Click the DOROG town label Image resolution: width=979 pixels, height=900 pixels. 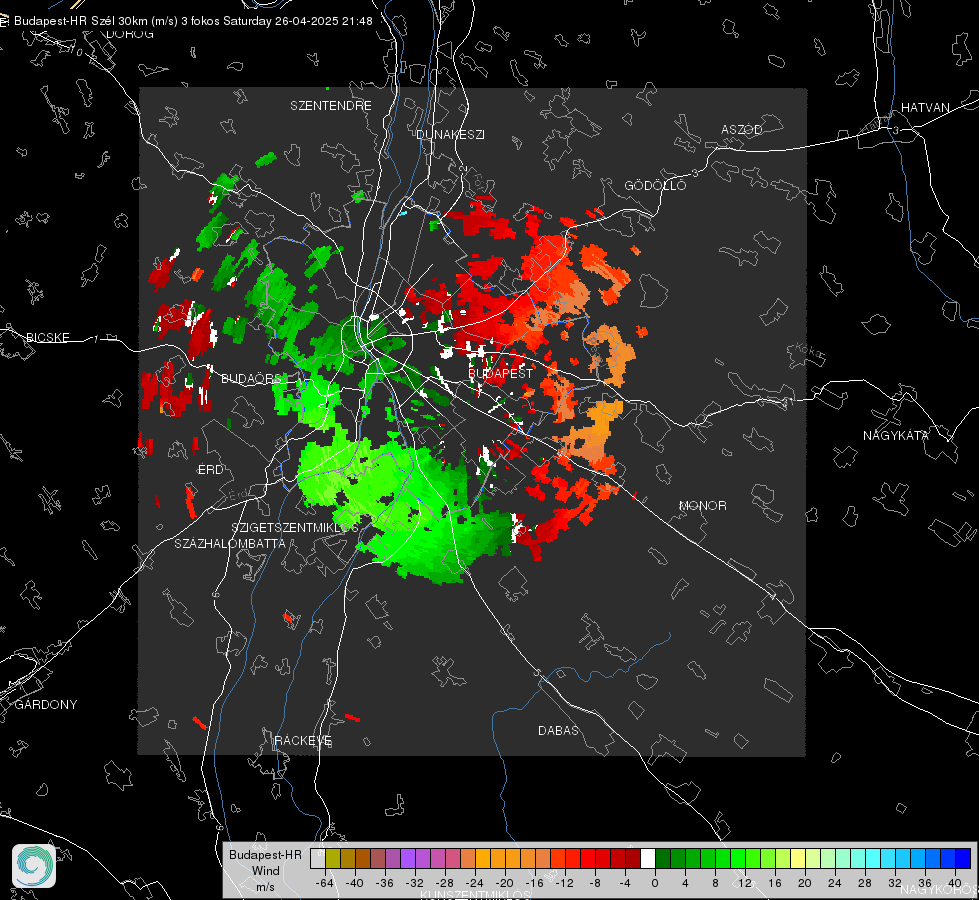130,34
